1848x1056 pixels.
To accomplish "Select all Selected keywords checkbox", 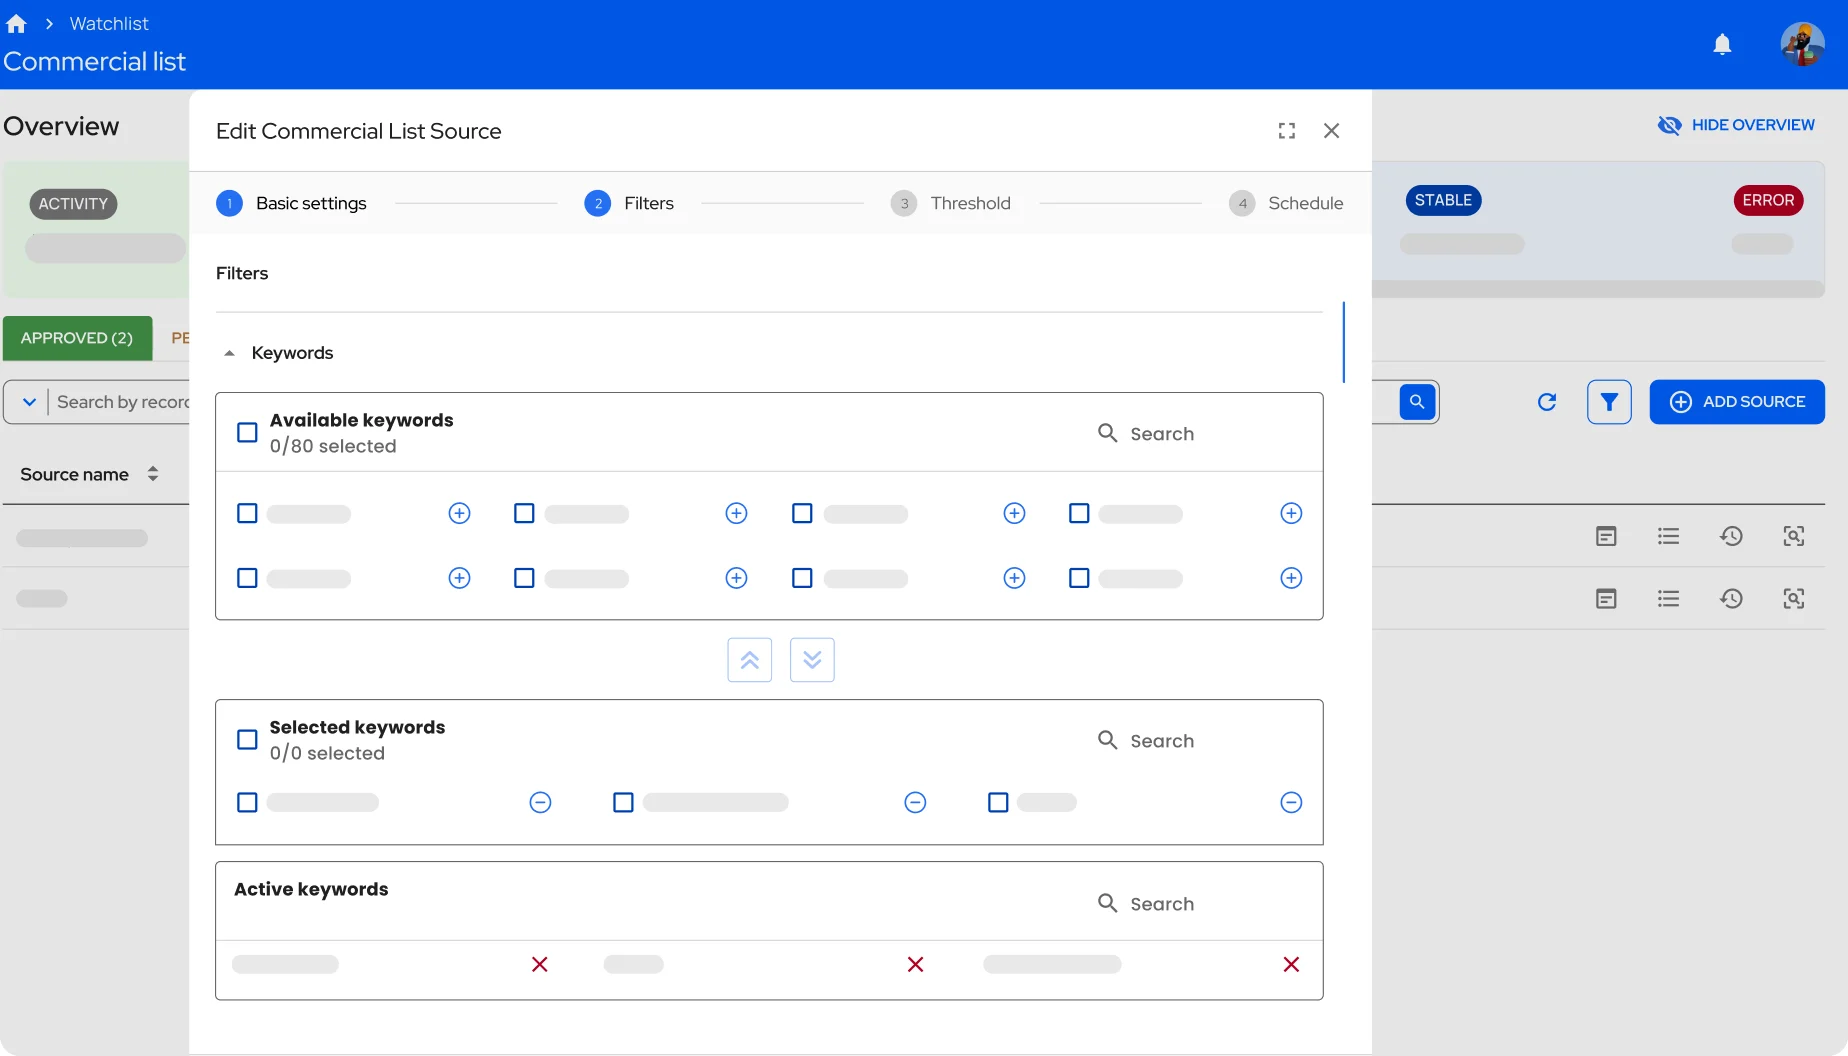I will [x=247, y=739].
